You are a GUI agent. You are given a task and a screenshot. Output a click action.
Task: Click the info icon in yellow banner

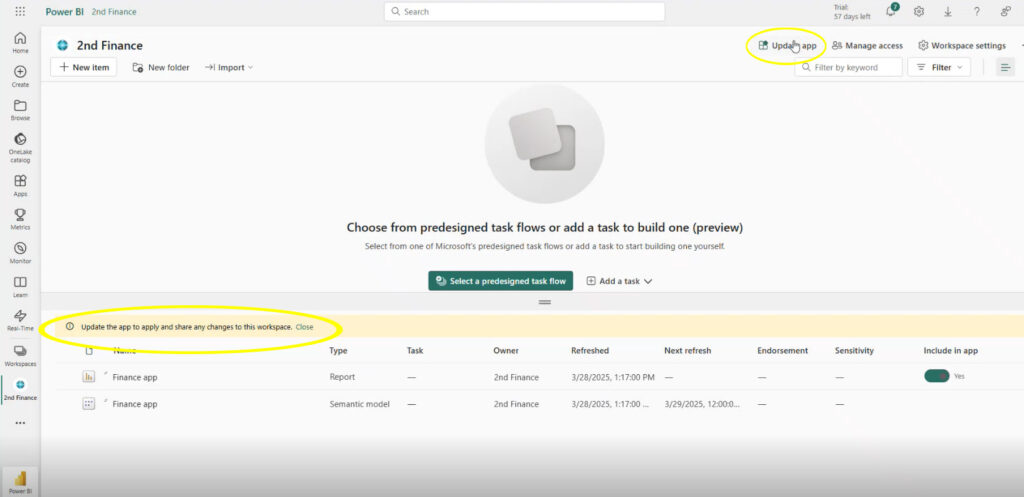pyautogui.click(x=70, y=326)
